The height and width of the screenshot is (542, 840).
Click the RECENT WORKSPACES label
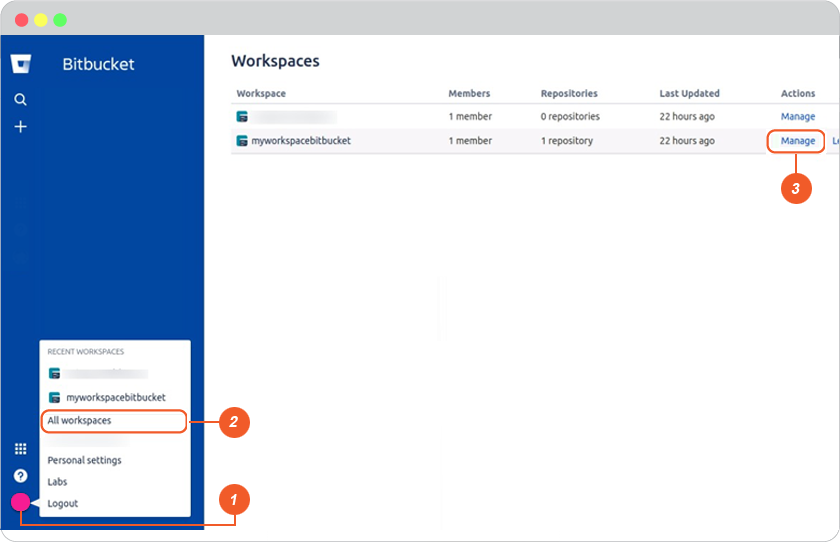pos(86,352)
